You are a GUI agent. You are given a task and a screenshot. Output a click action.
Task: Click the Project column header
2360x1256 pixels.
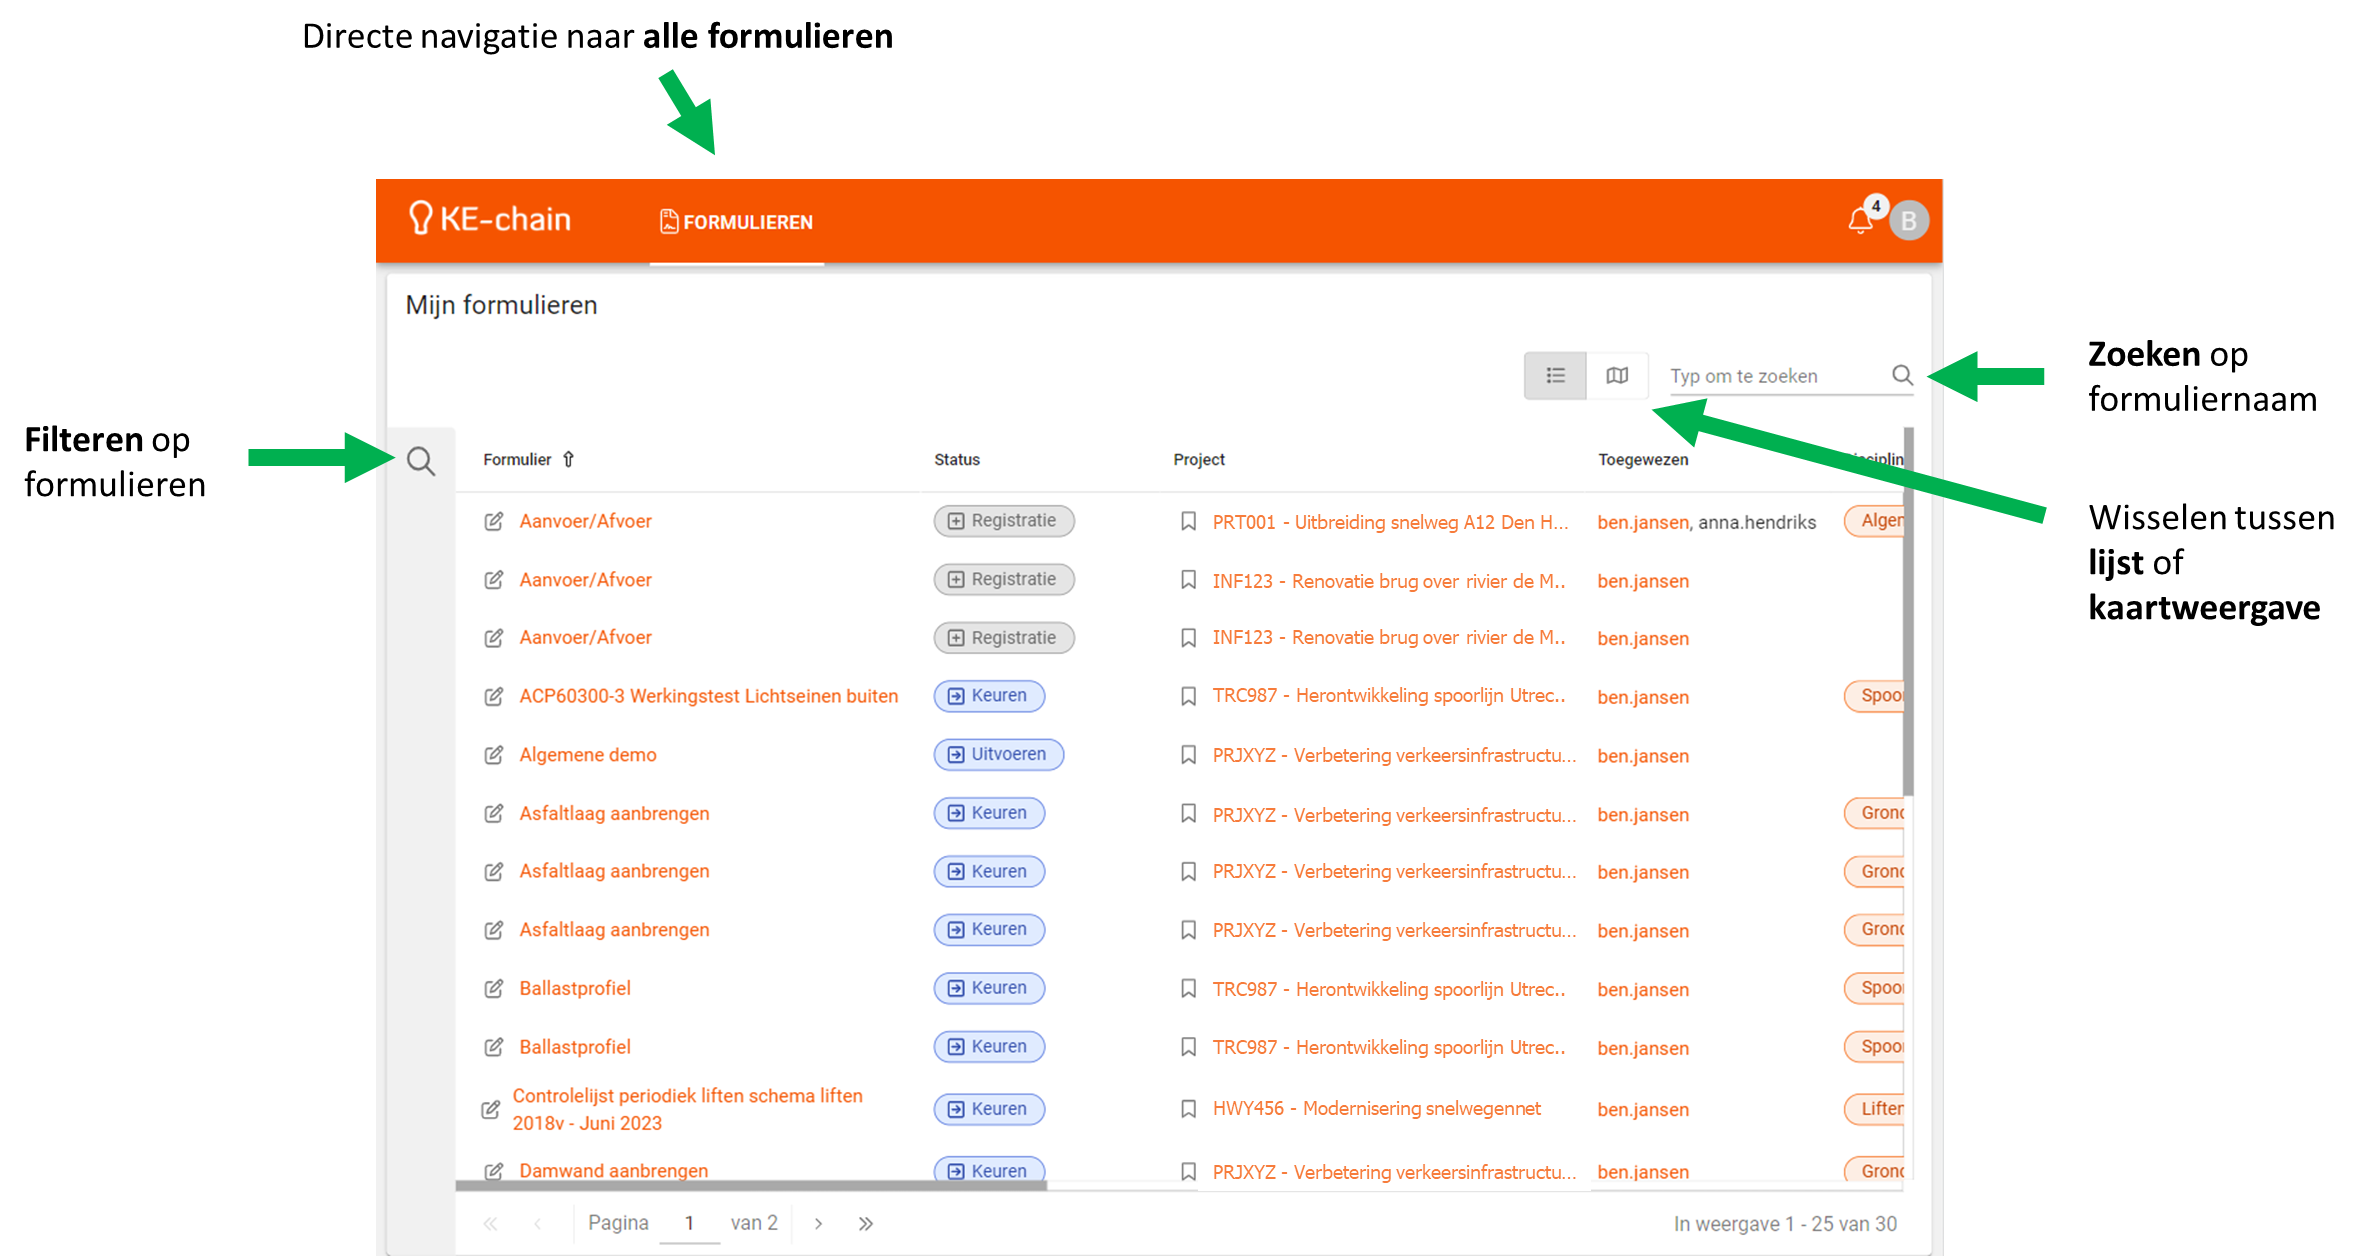1198,460
